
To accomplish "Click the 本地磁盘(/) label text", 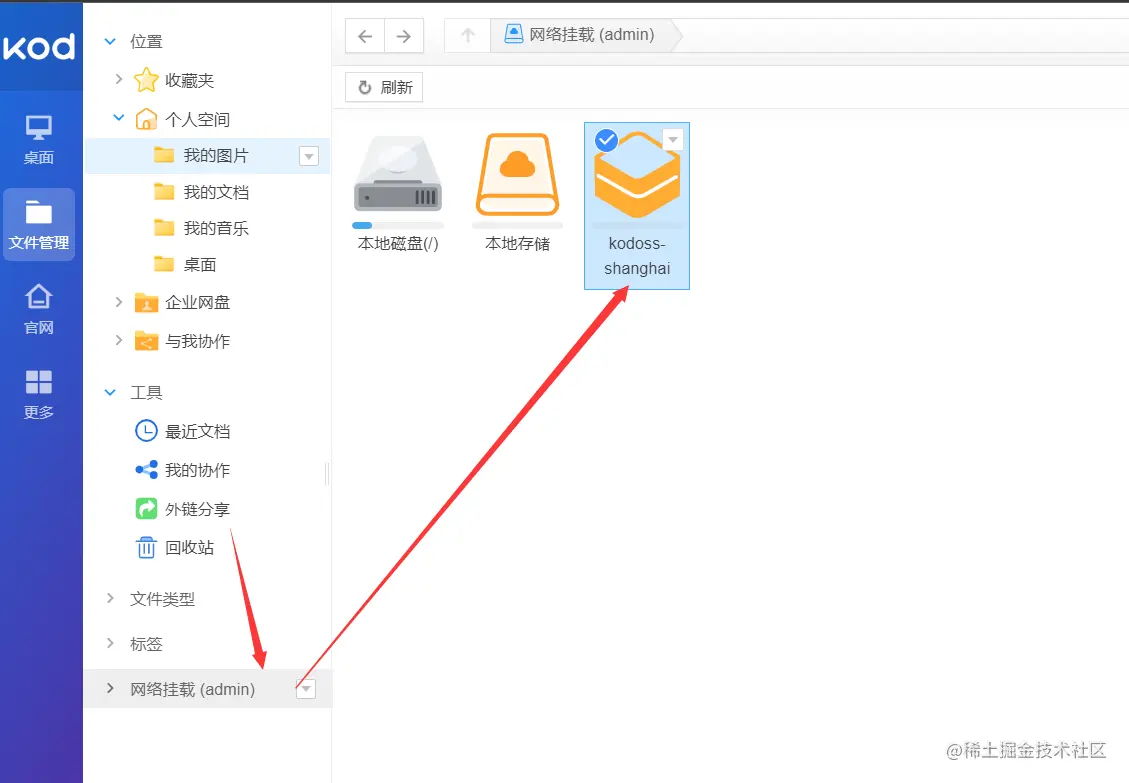I will tap(398, 243).
